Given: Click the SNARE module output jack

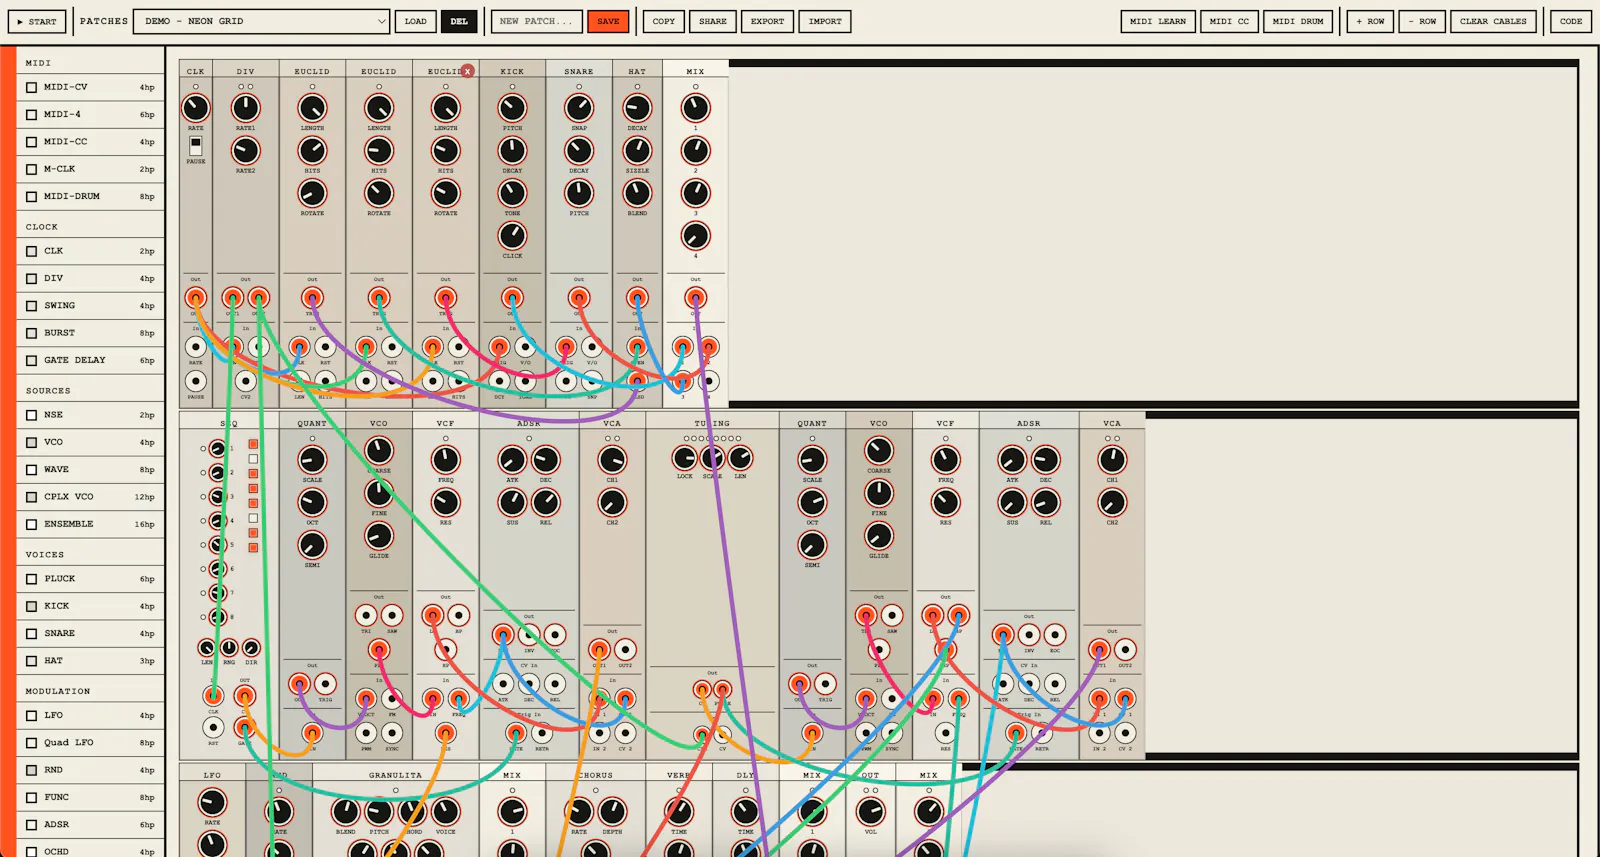Looking at the screenshot, I should [579, 298].
